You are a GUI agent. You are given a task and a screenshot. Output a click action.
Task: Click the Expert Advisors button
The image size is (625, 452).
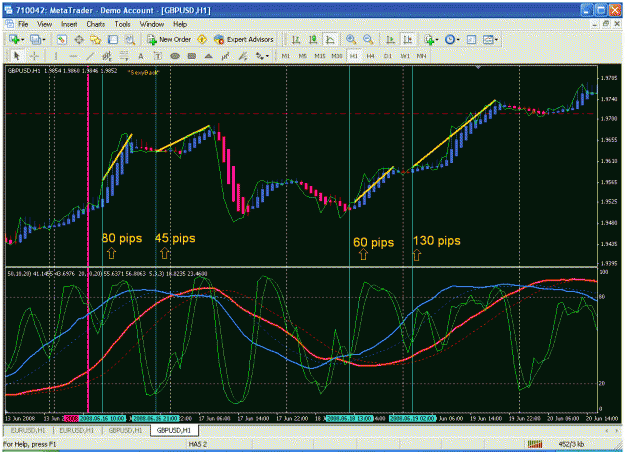pos(244,39)
